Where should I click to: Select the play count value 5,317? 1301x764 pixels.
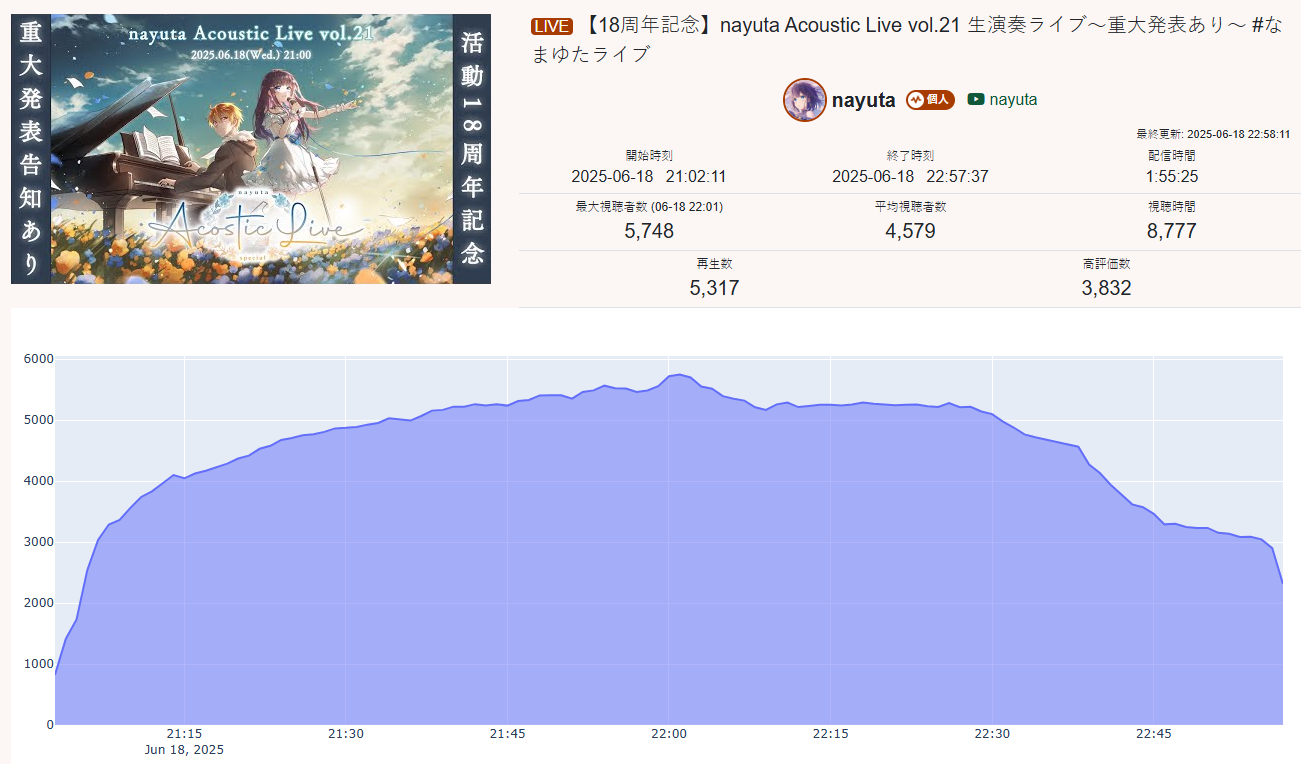714,288
